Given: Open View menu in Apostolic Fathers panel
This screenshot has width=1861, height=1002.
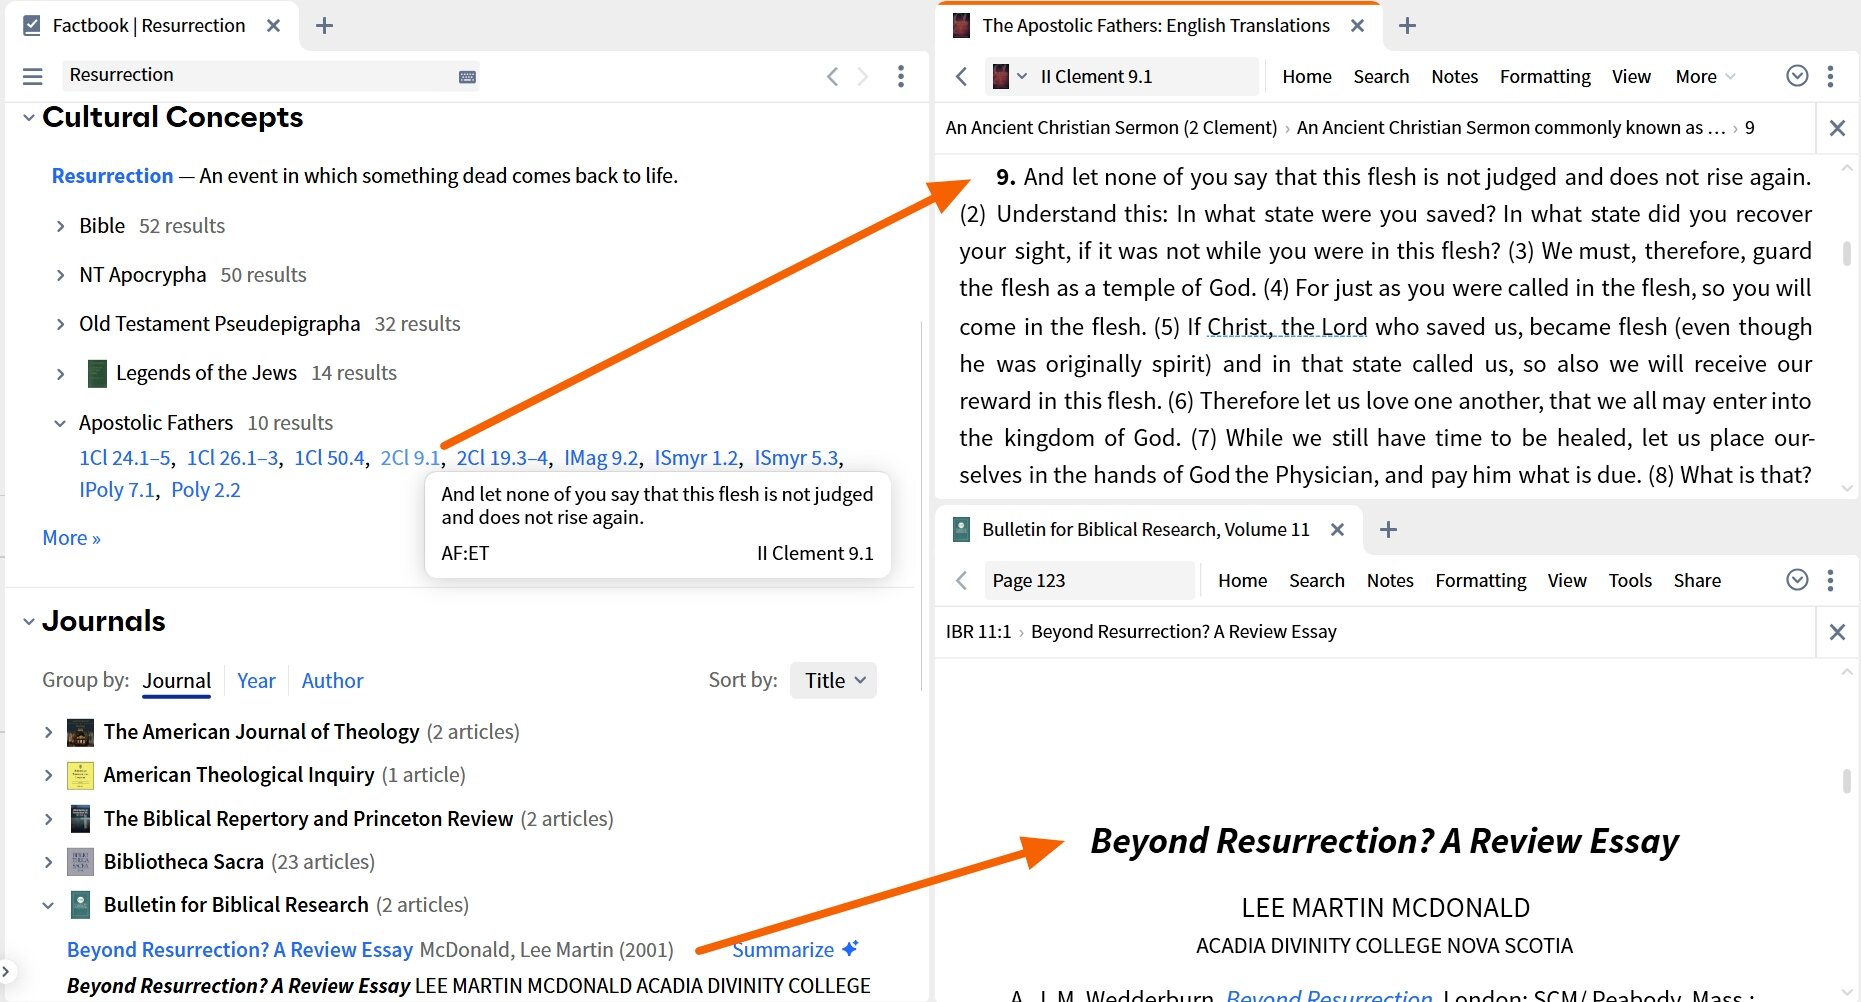Looking at the screenshot, I should click(x=1631, y=76).
